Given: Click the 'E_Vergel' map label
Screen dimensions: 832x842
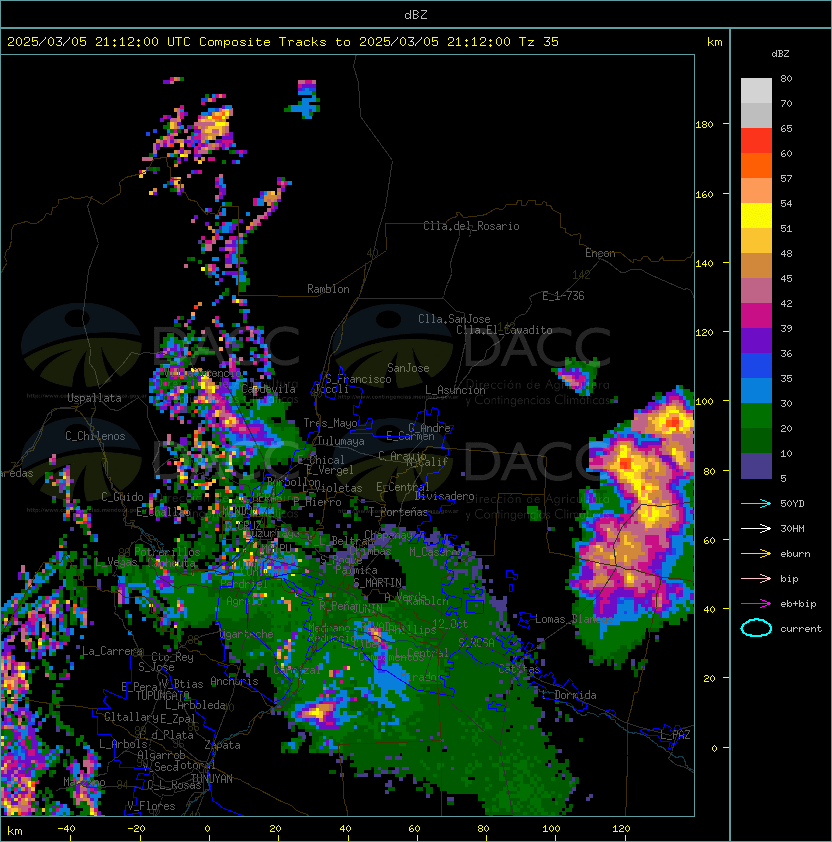Looking at the screenshot, I should [x=330, y=470].
